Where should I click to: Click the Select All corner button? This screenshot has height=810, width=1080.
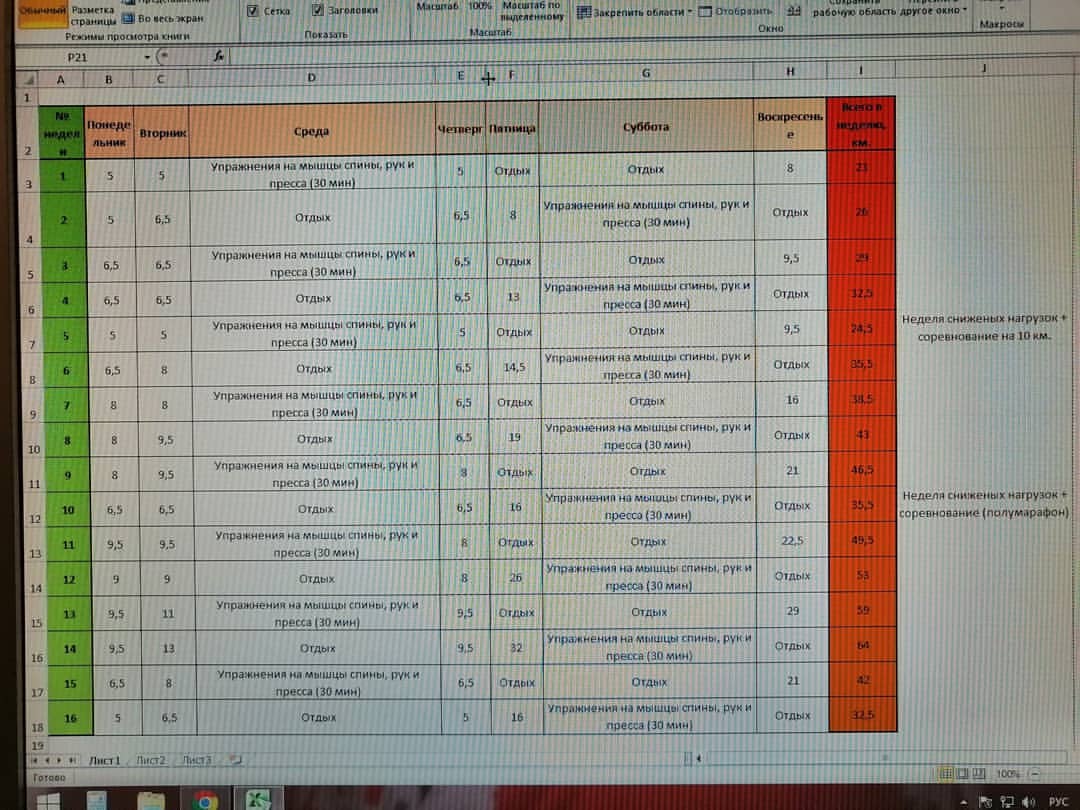(x=28, y=79)
